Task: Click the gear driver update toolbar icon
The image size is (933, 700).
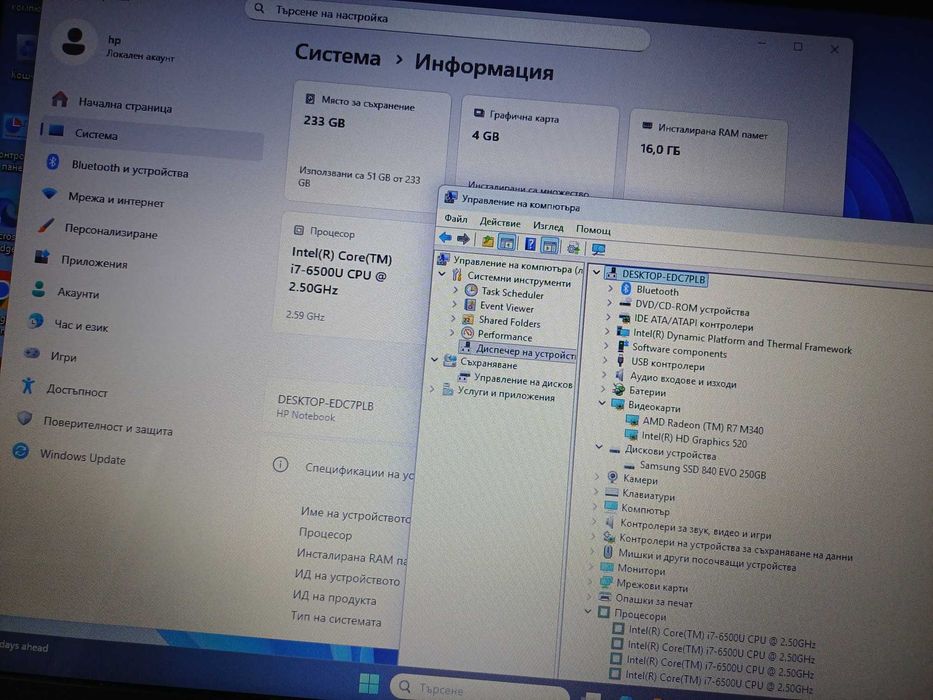Action: click(573, 247)
